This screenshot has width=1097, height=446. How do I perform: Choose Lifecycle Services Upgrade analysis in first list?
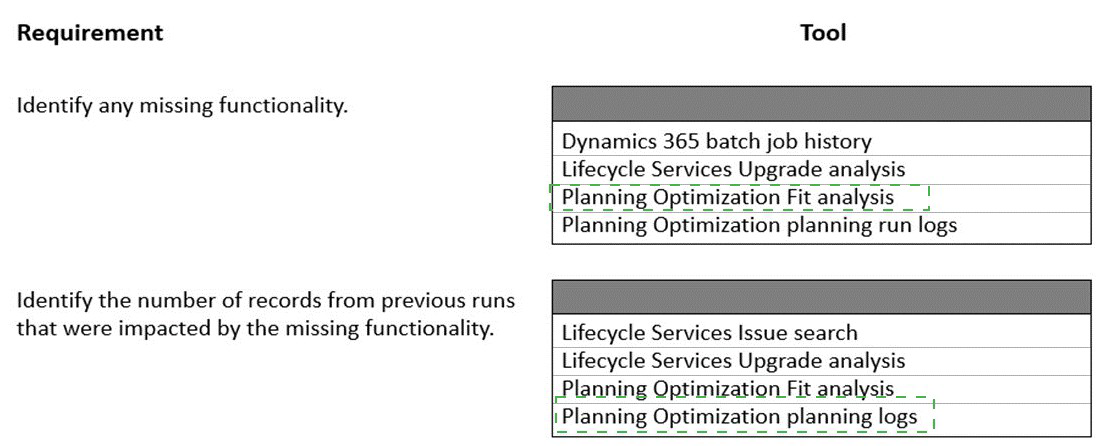[733, 169]
